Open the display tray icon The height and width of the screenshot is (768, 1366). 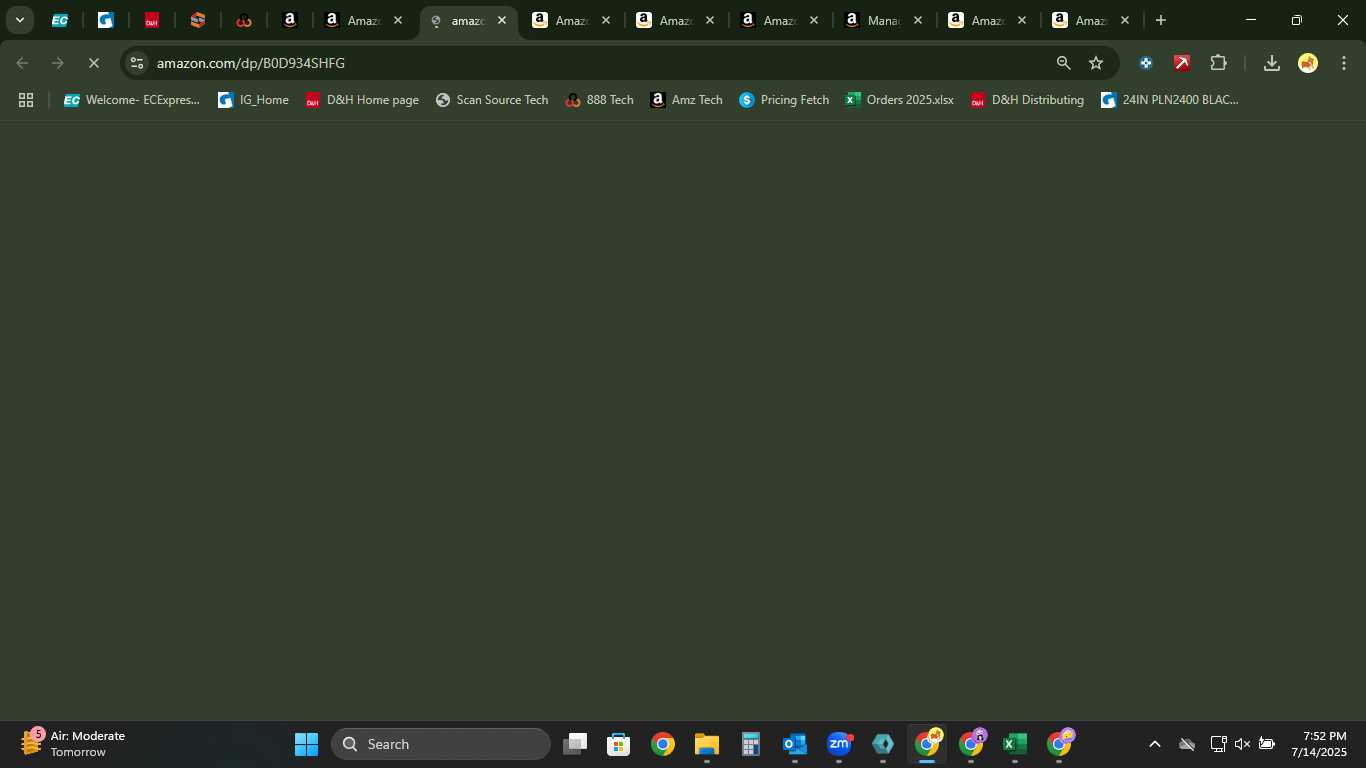pyautogui.click(x=1218, y=744)
